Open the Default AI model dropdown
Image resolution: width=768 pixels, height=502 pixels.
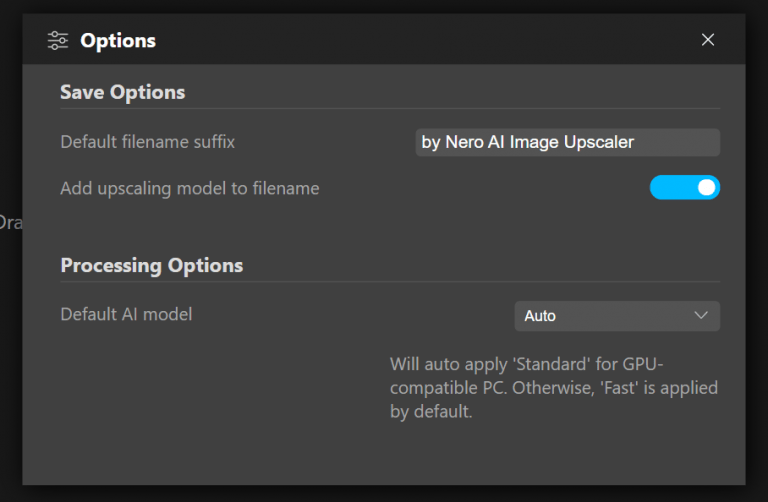pos(616,316)
